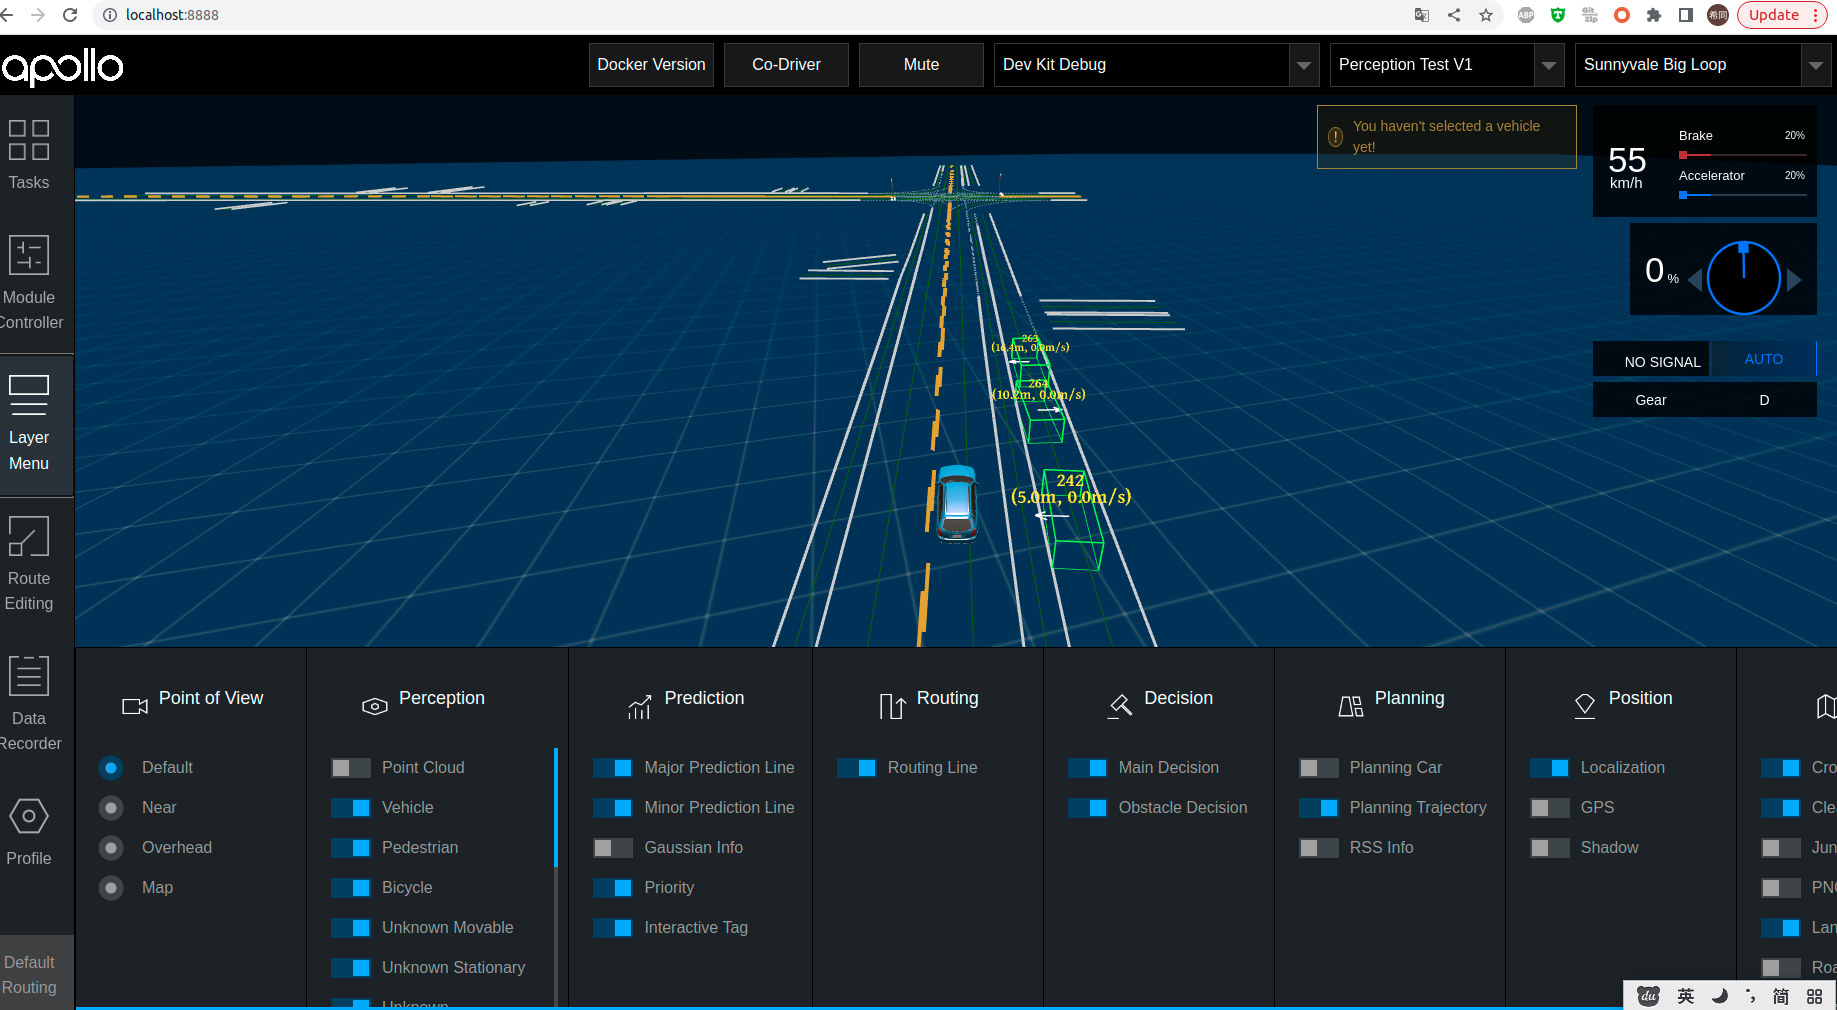Click the Decision gavel icon
The height and width of the screenshot is (1010, 1837).
[1121, 707]
